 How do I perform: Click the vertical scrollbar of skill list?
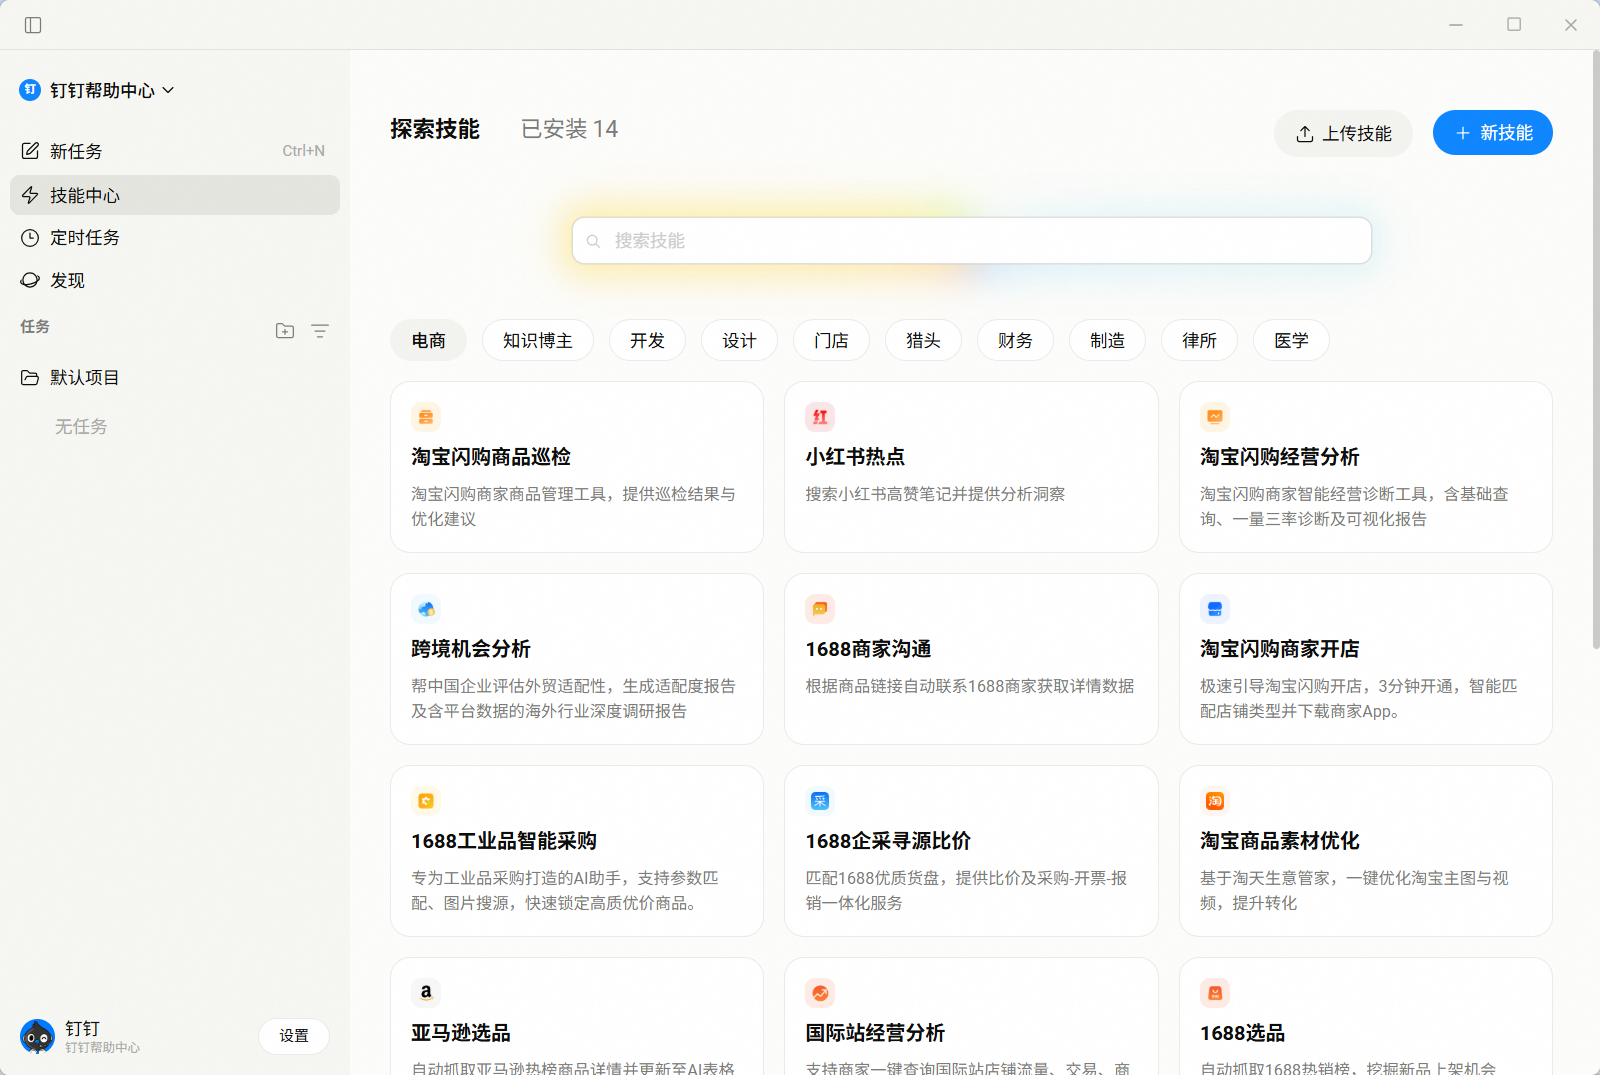pyautogui.click(x=1595, y=350)
